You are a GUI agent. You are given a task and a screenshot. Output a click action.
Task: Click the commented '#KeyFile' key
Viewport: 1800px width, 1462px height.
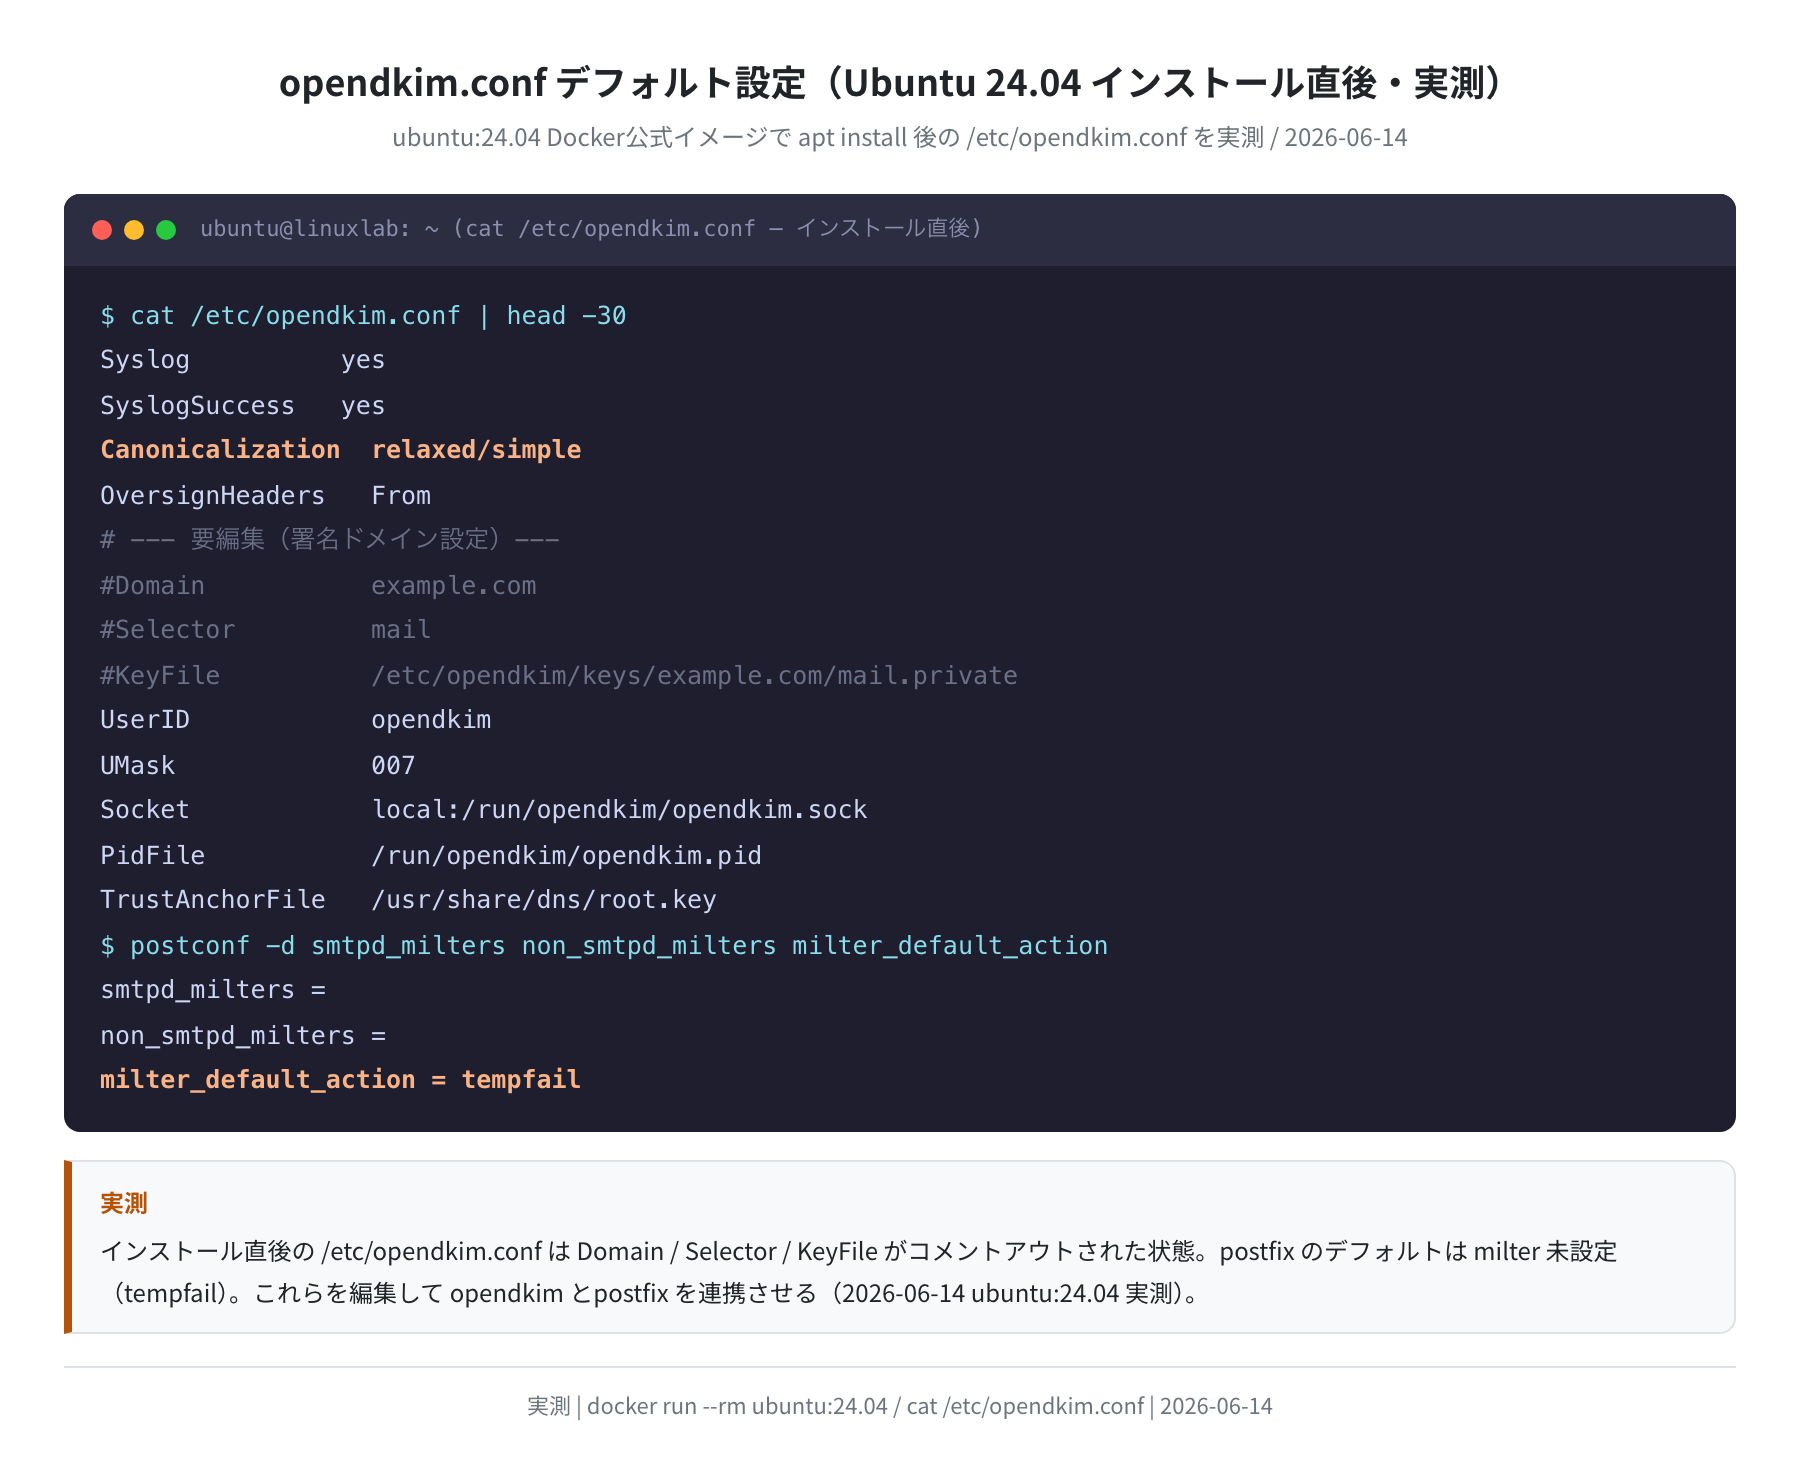(160, 676)
